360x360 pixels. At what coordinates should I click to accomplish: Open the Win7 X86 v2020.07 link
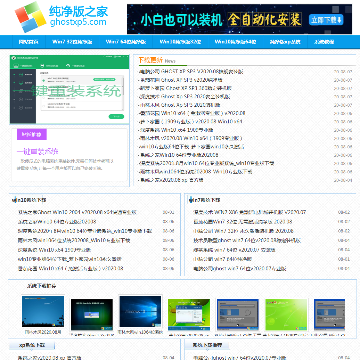250,212
